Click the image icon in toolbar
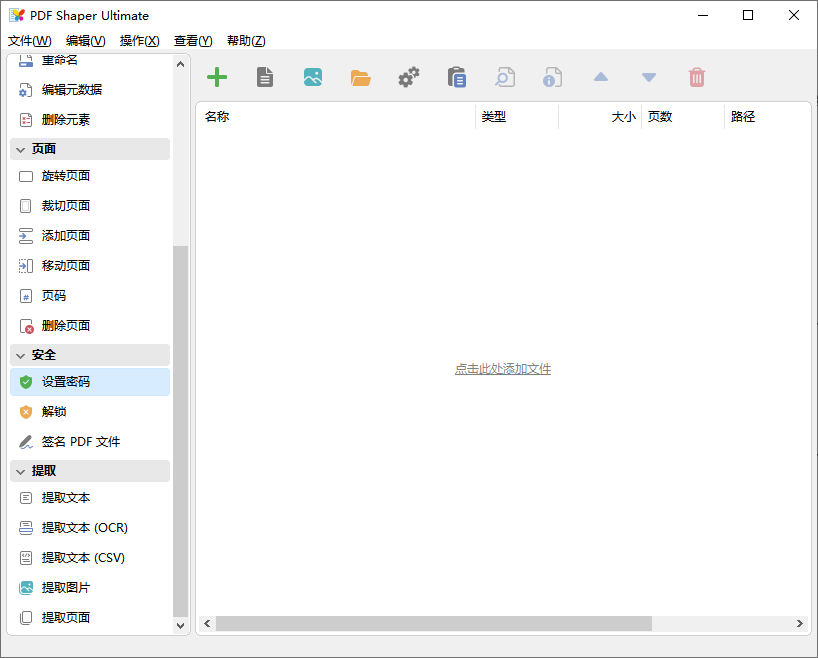This screenshot has width=818, height=658. point(313,77)
